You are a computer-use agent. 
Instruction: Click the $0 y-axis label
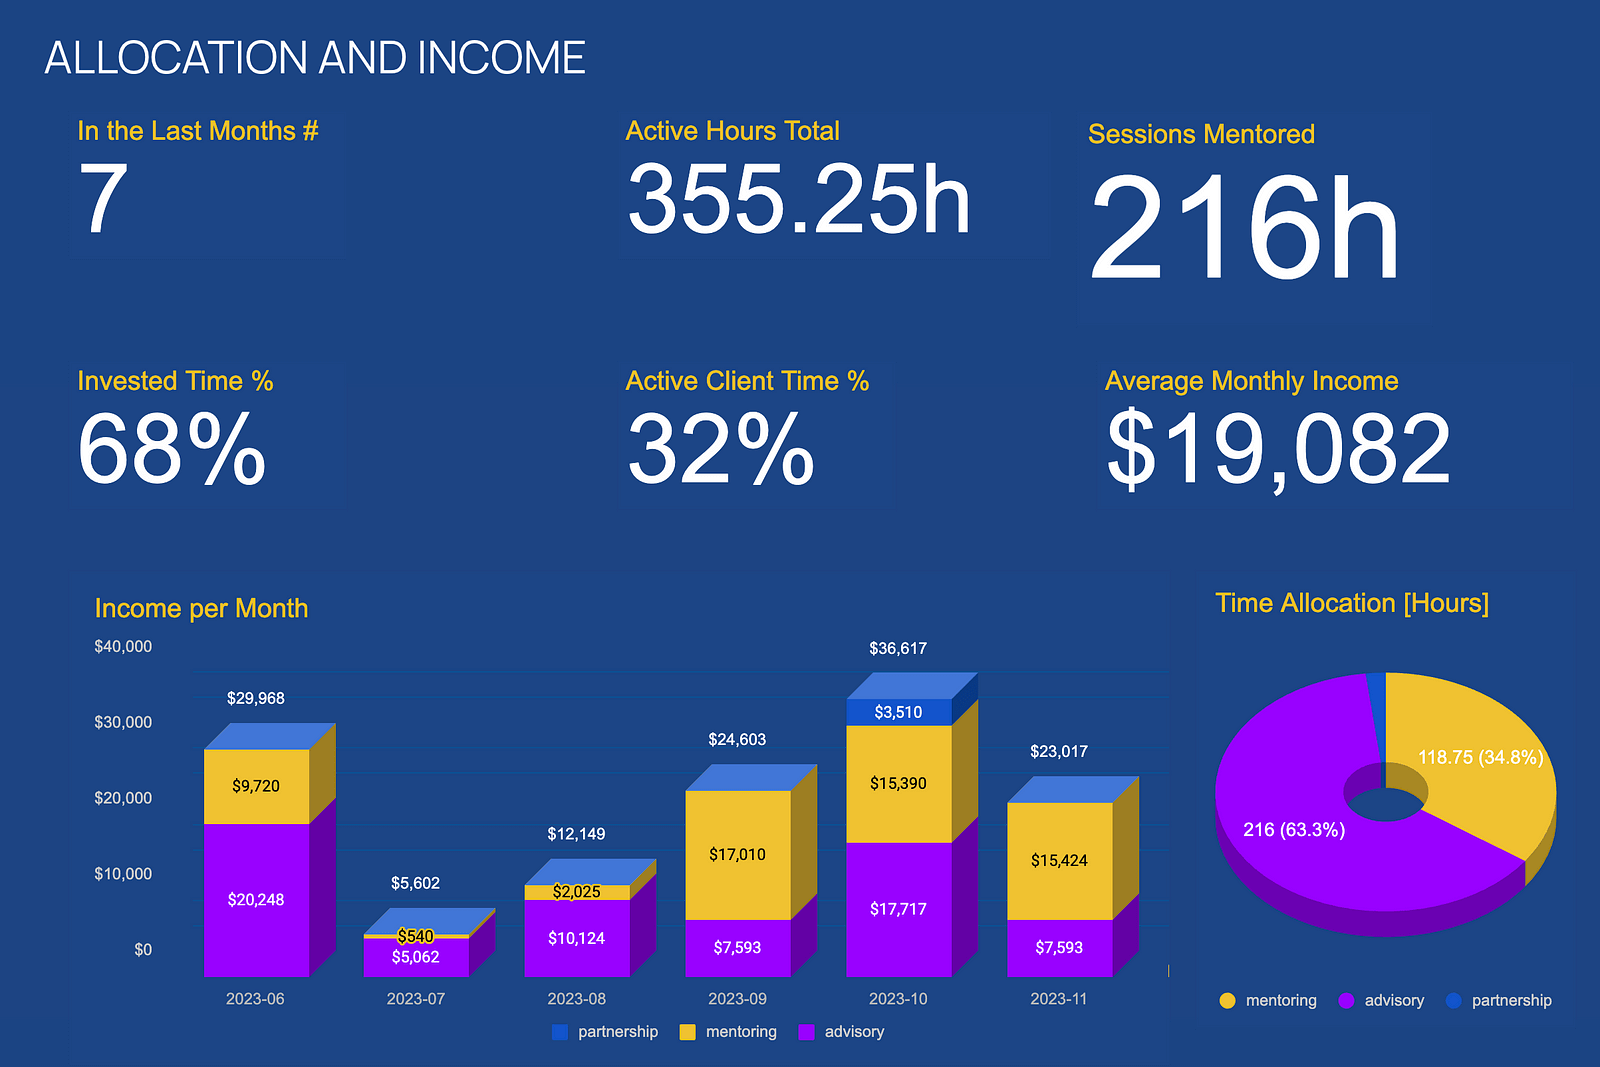tap(143, 950)
